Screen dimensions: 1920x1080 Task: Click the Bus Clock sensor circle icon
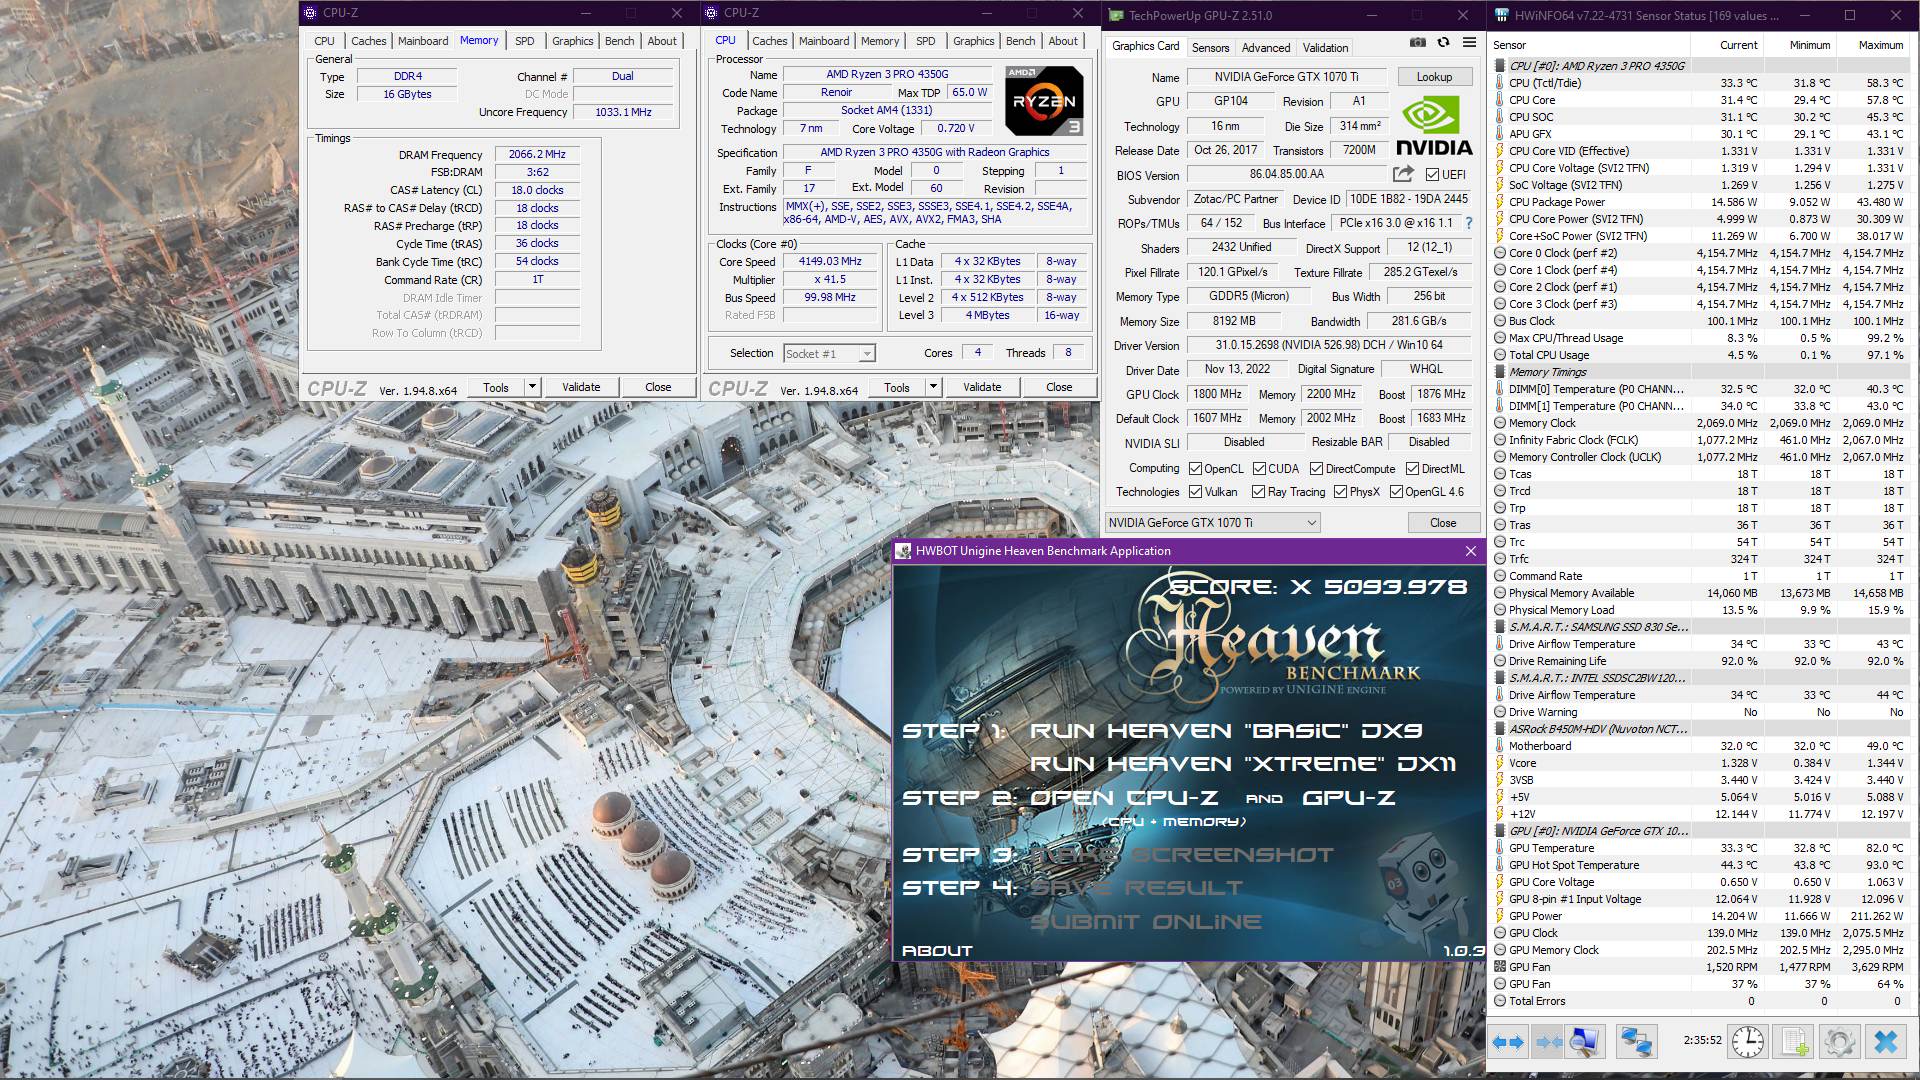pyautogui.click(x=1499, y=321)
